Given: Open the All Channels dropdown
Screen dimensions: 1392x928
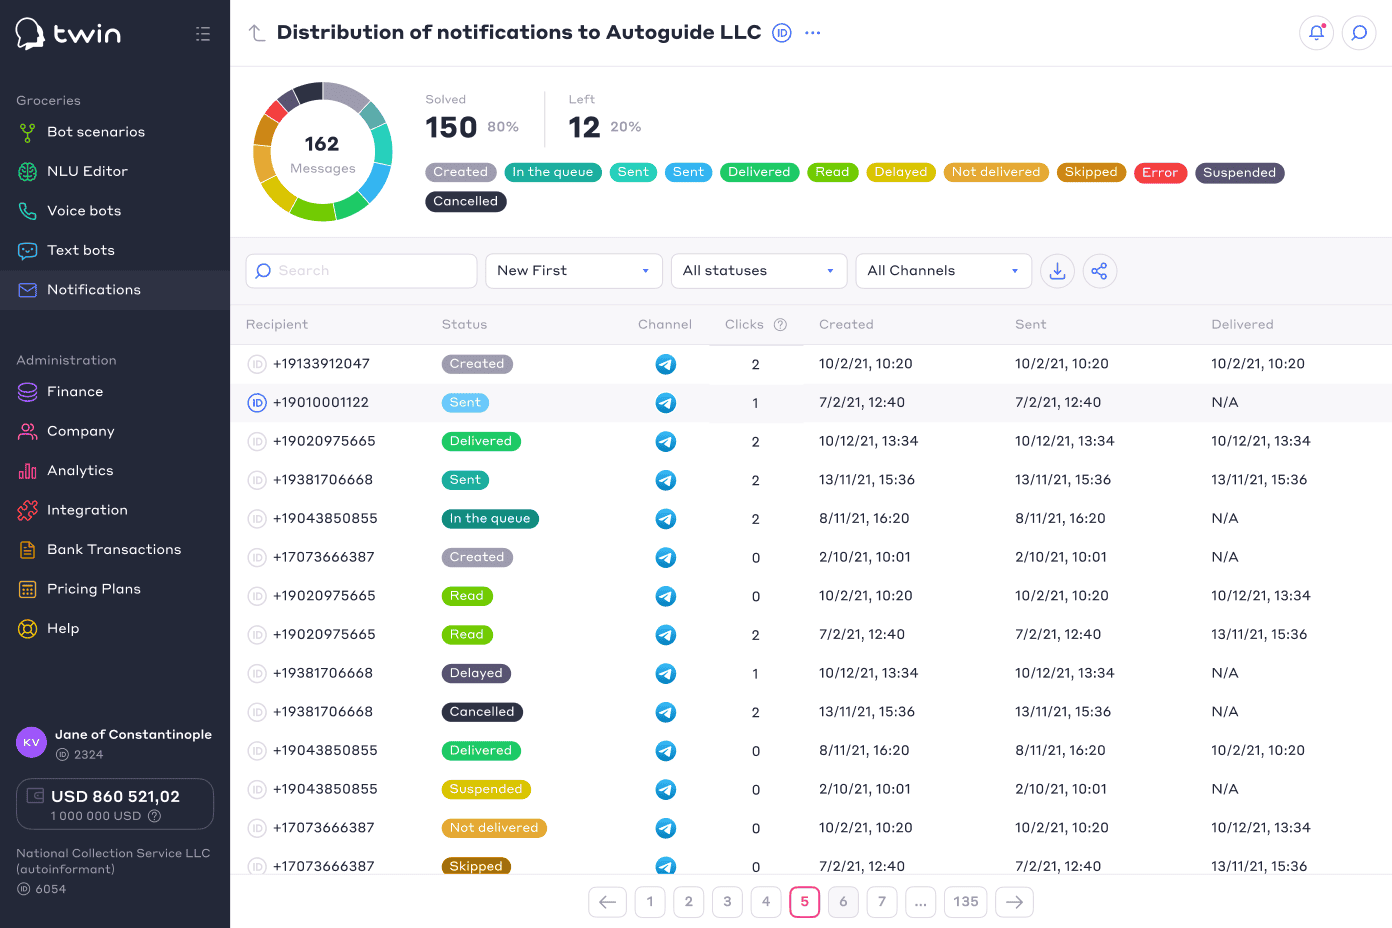Looking at the screenshot, I should 942,271.
